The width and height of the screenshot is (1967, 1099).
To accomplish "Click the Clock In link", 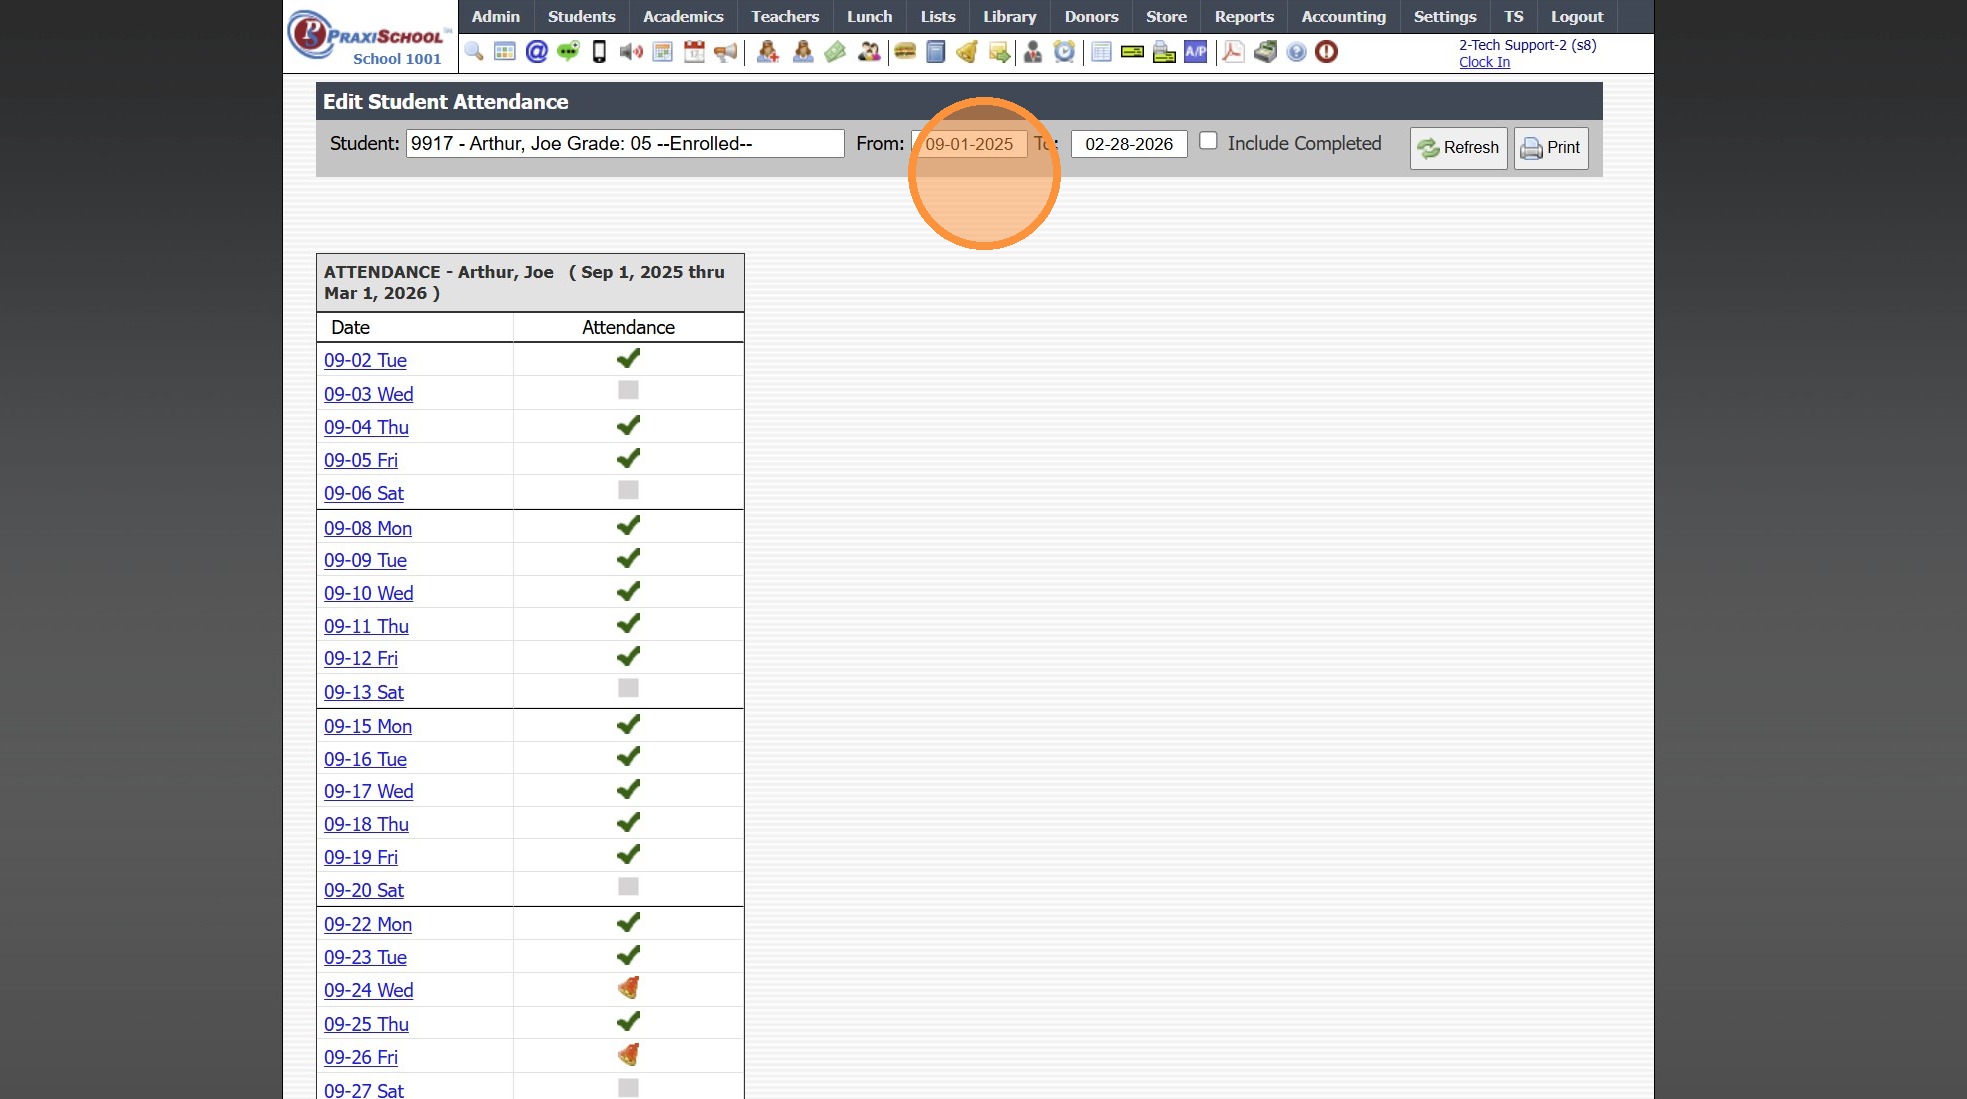I will click(x=1484, y=62).
